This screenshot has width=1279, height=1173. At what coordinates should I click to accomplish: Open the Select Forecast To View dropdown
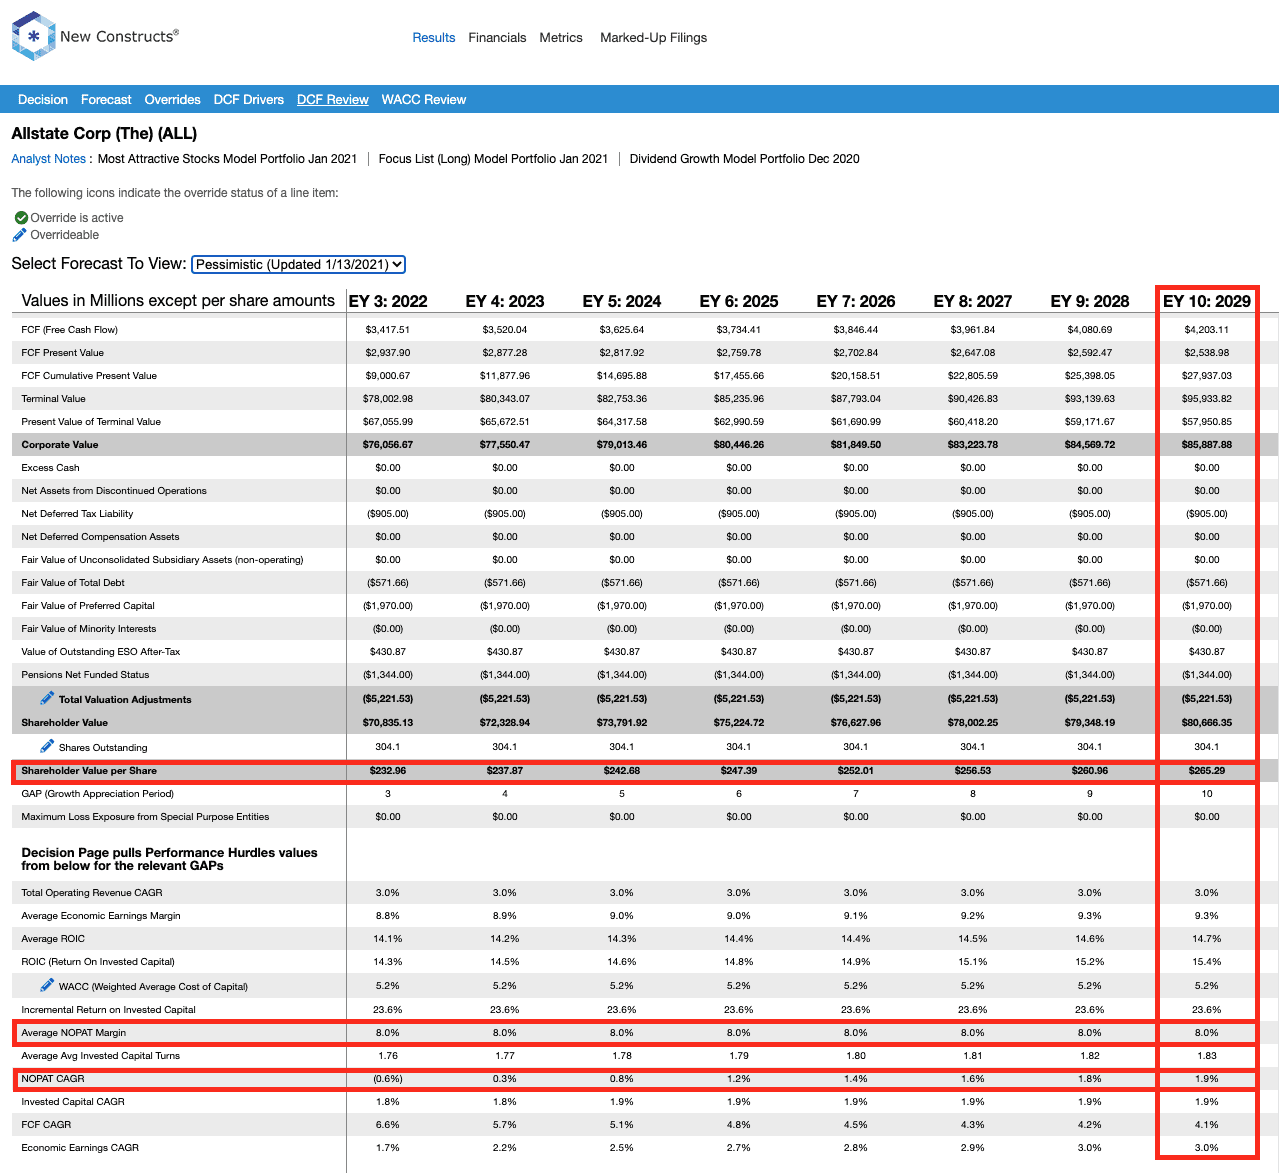pyautogui.click(x=298, y=264)
